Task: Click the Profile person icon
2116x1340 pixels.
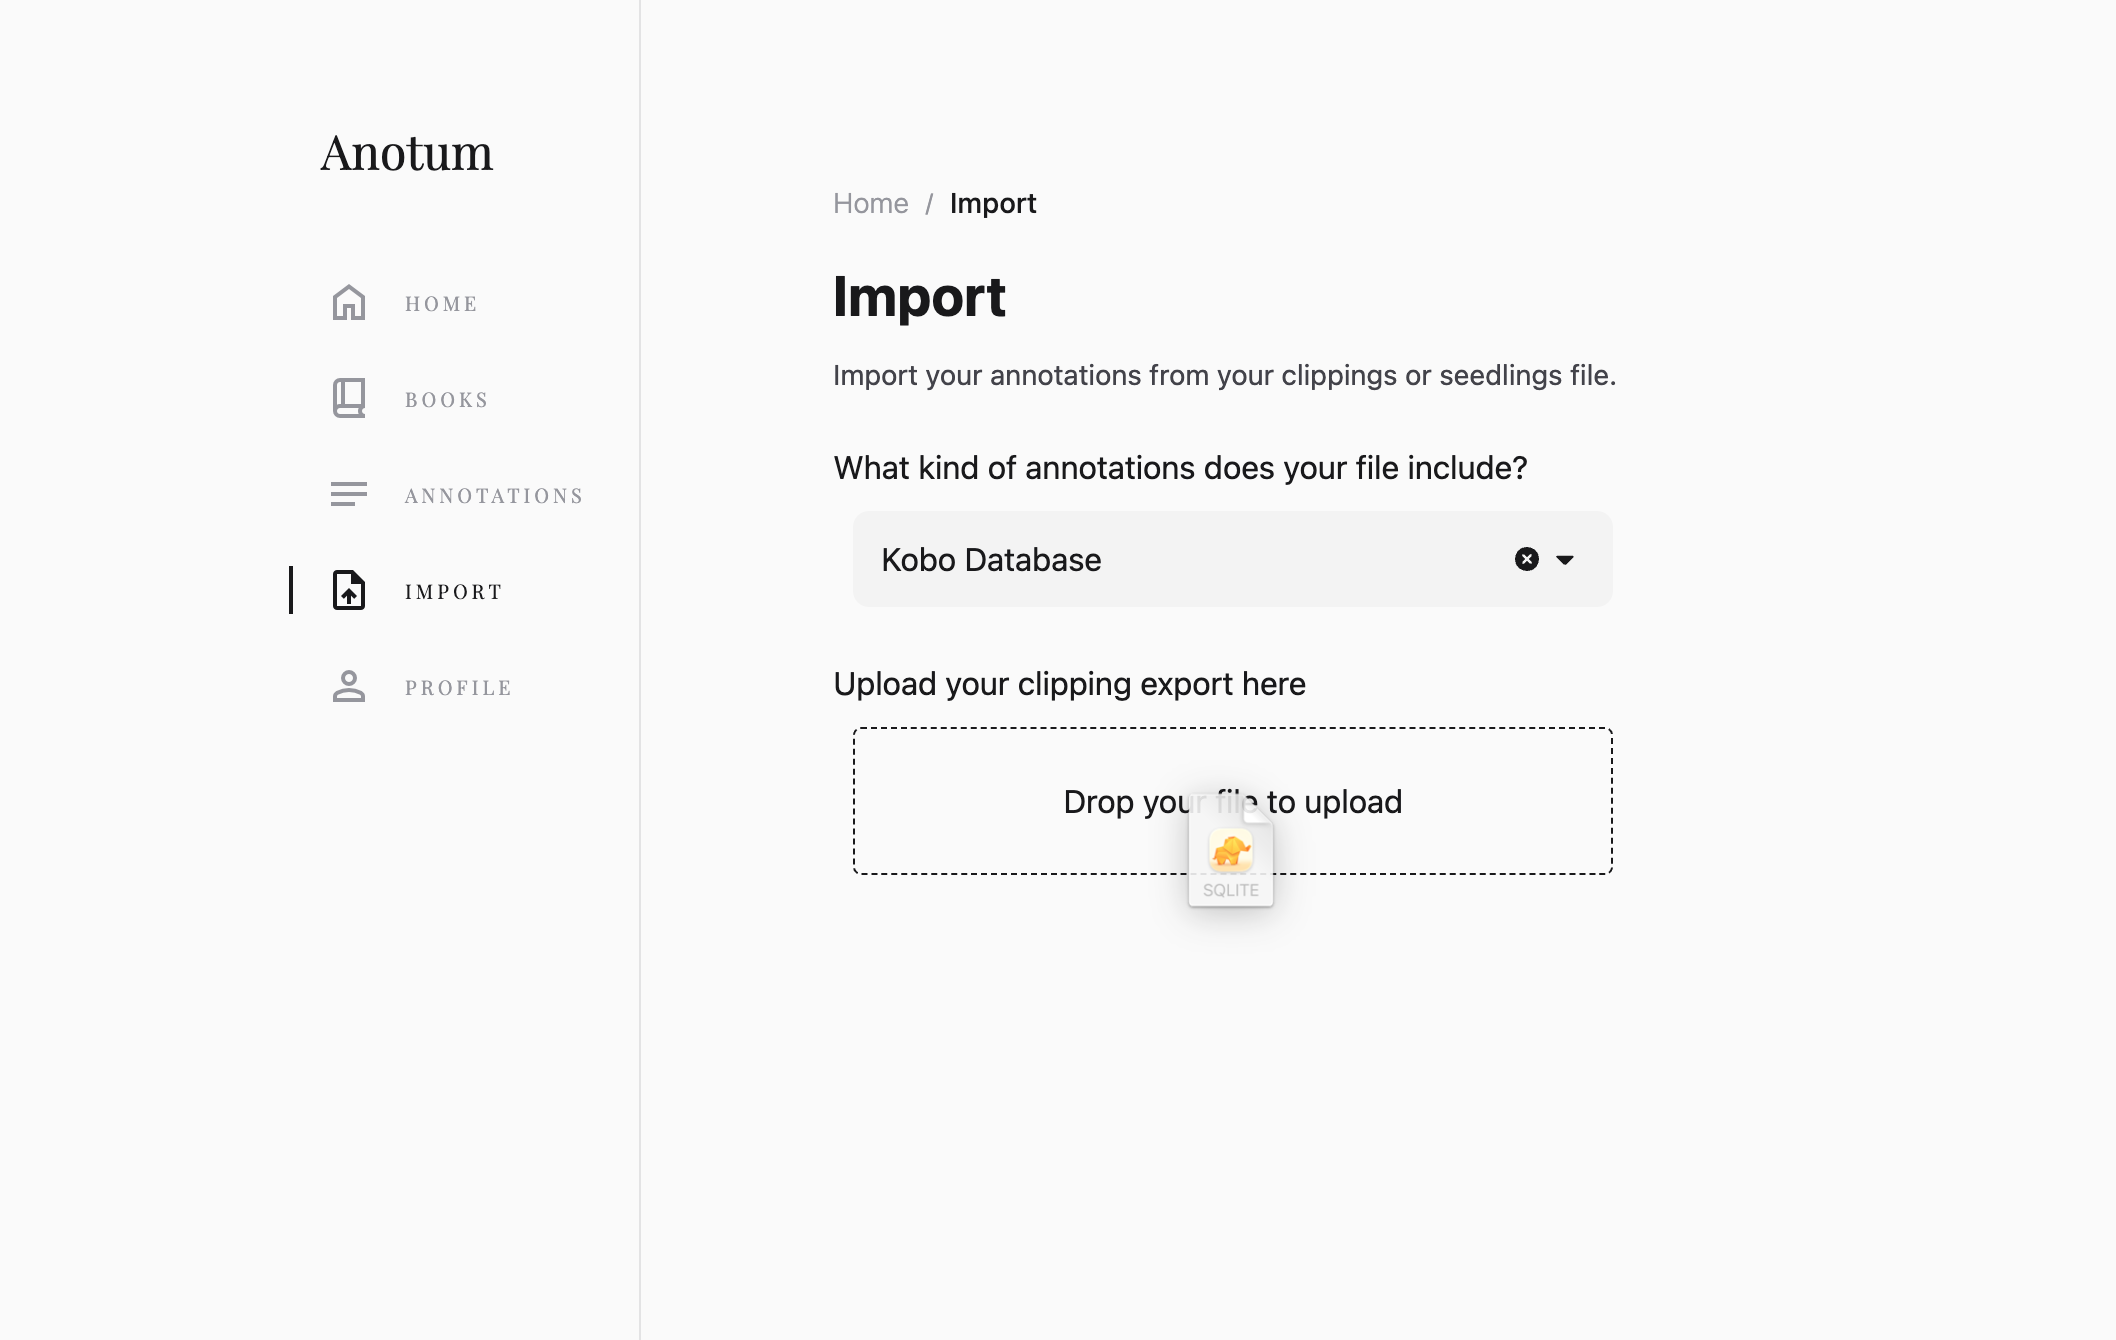Action: point(349,687)
